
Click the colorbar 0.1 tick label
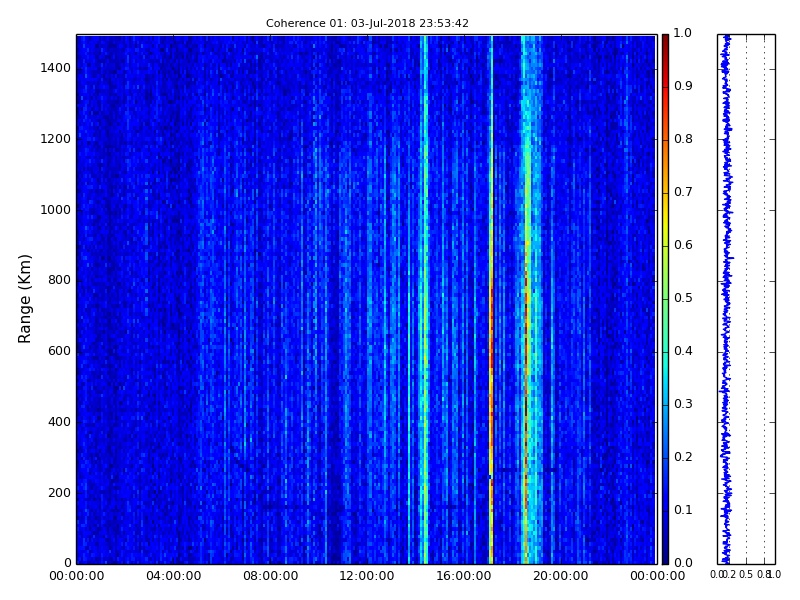coord(684,510)
